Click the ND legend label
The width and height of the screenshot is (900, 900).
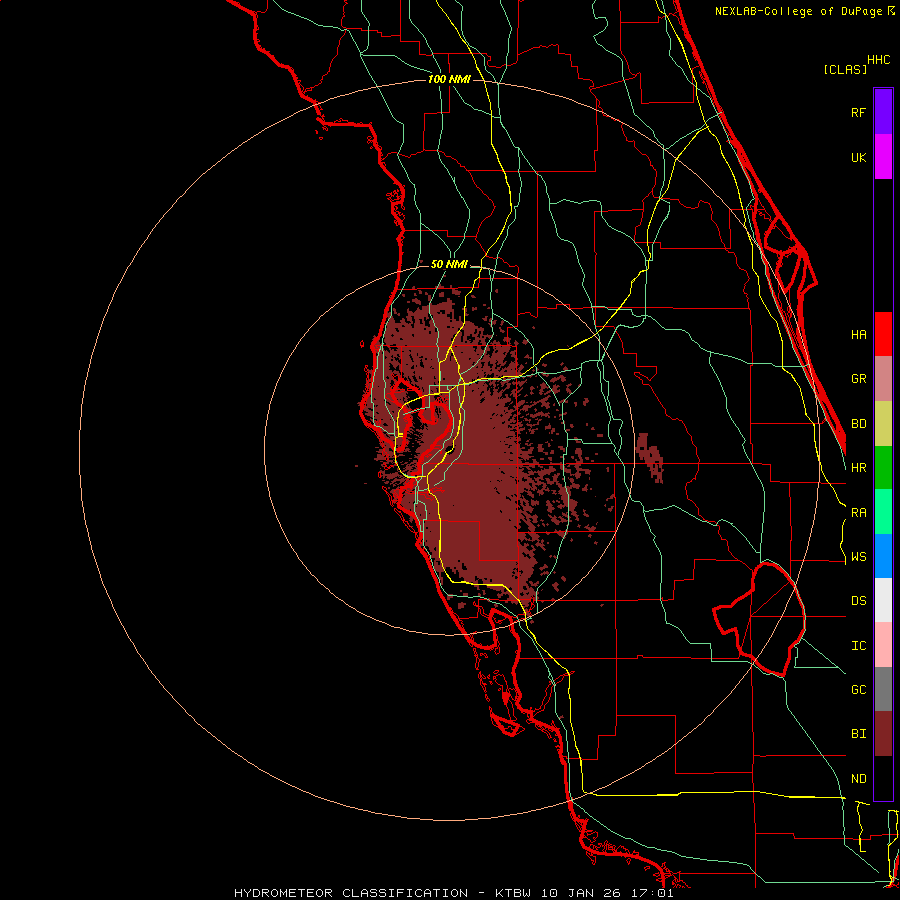[858, 779]
